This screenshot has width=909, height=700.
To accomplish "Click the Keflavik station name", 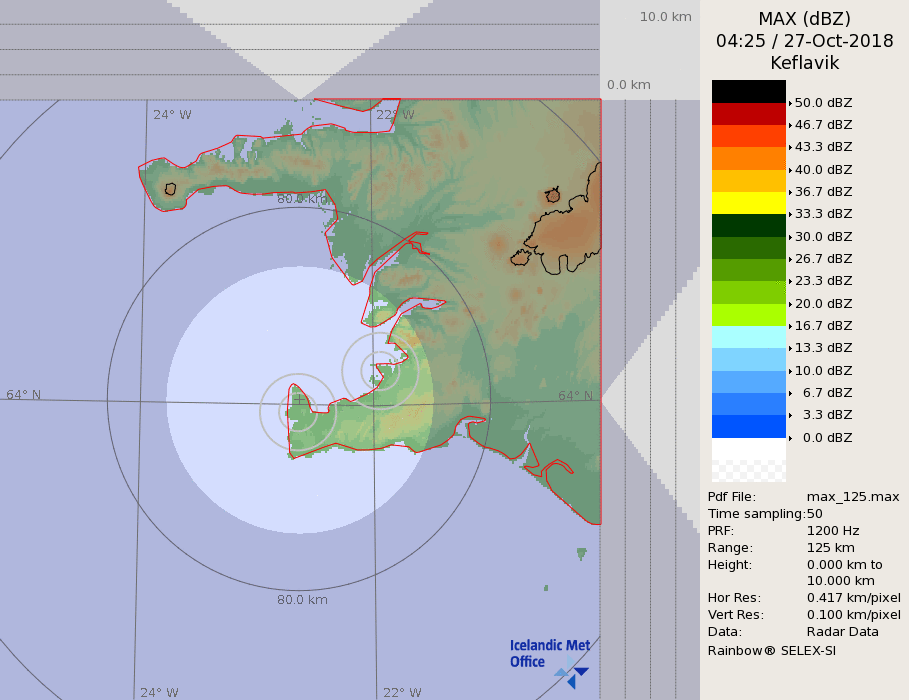I will 804,63.
